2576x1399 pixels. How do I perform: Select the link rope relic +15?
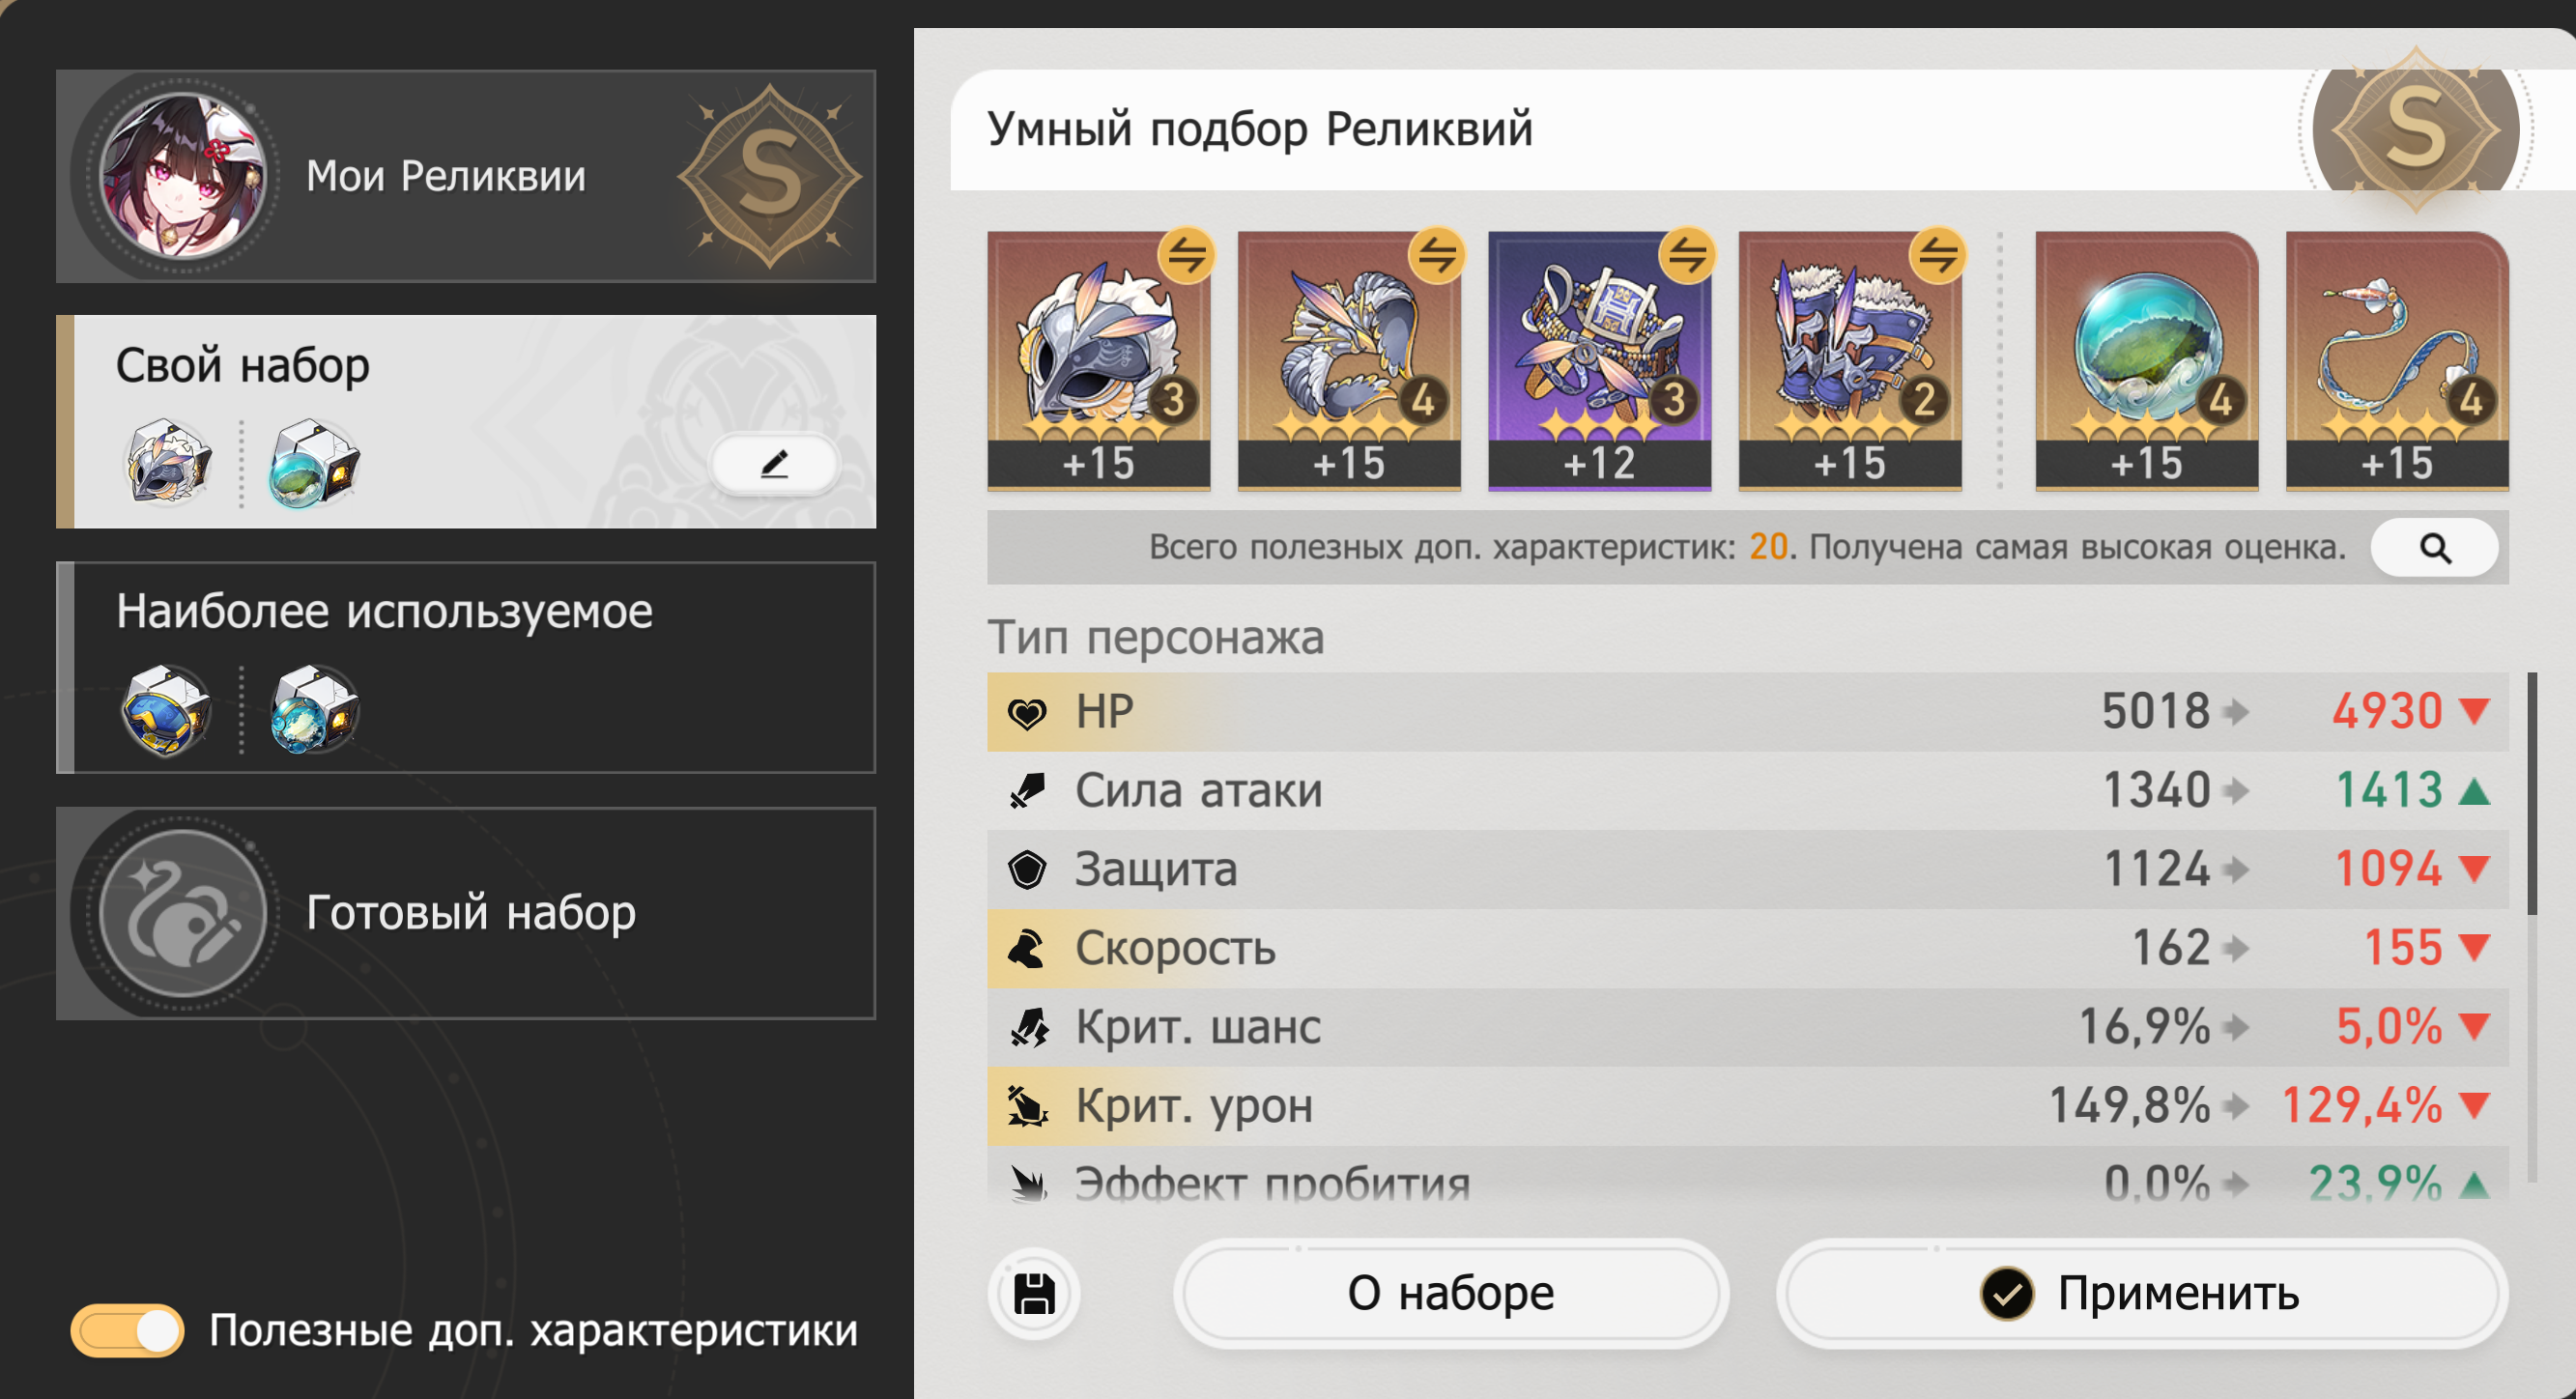(x=2397, y=361)
